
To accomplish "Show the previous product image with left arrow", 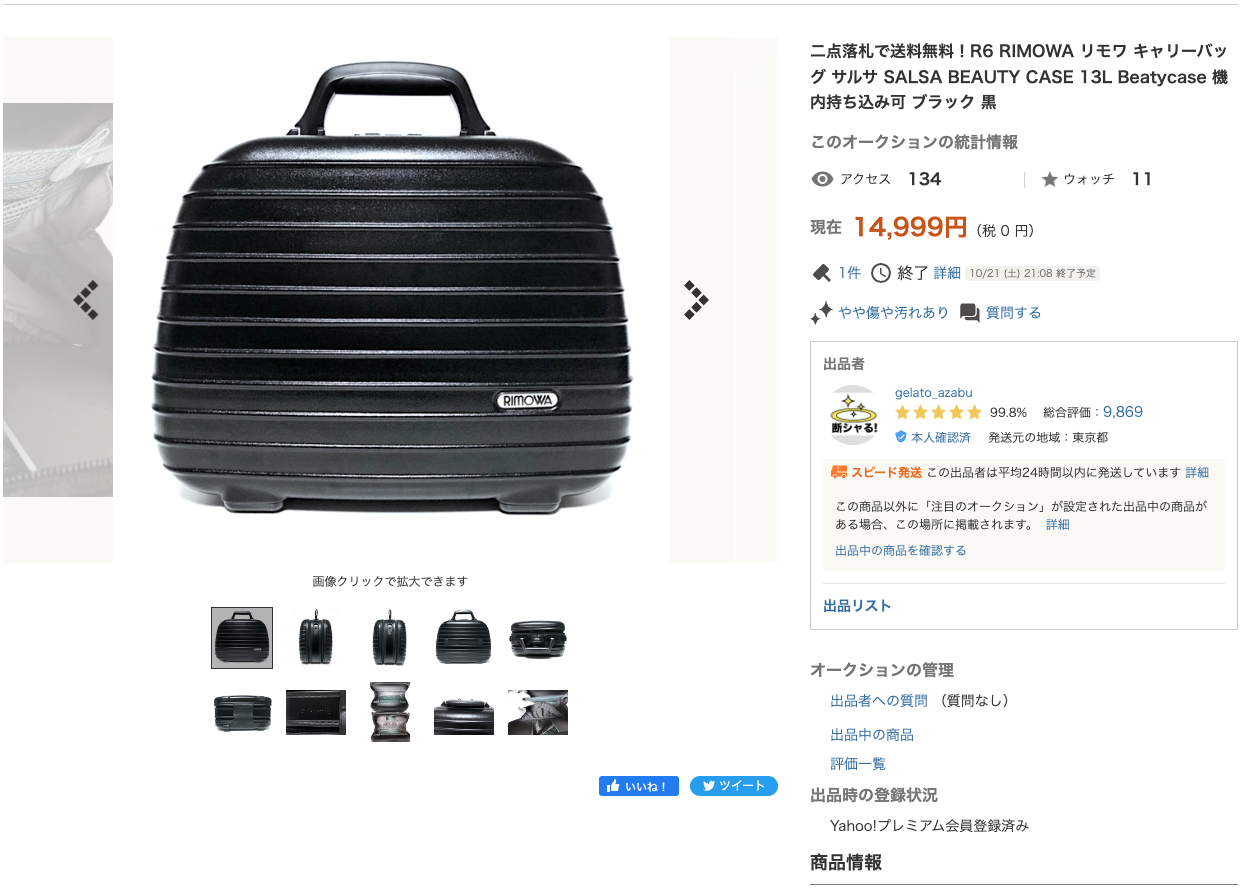I will [x=86, y=300].
